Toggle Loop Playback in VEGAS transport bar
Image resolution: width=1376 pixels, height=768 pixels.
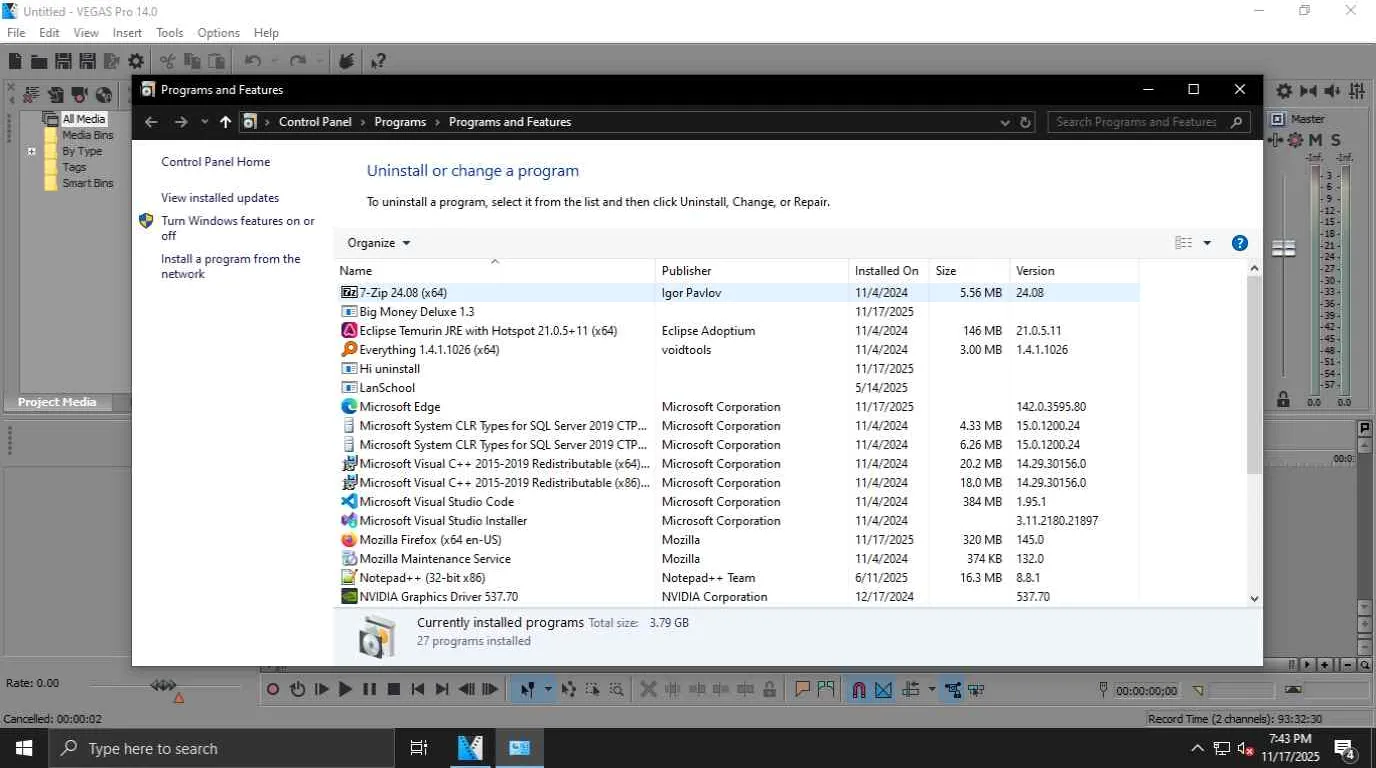pos(297,689)
